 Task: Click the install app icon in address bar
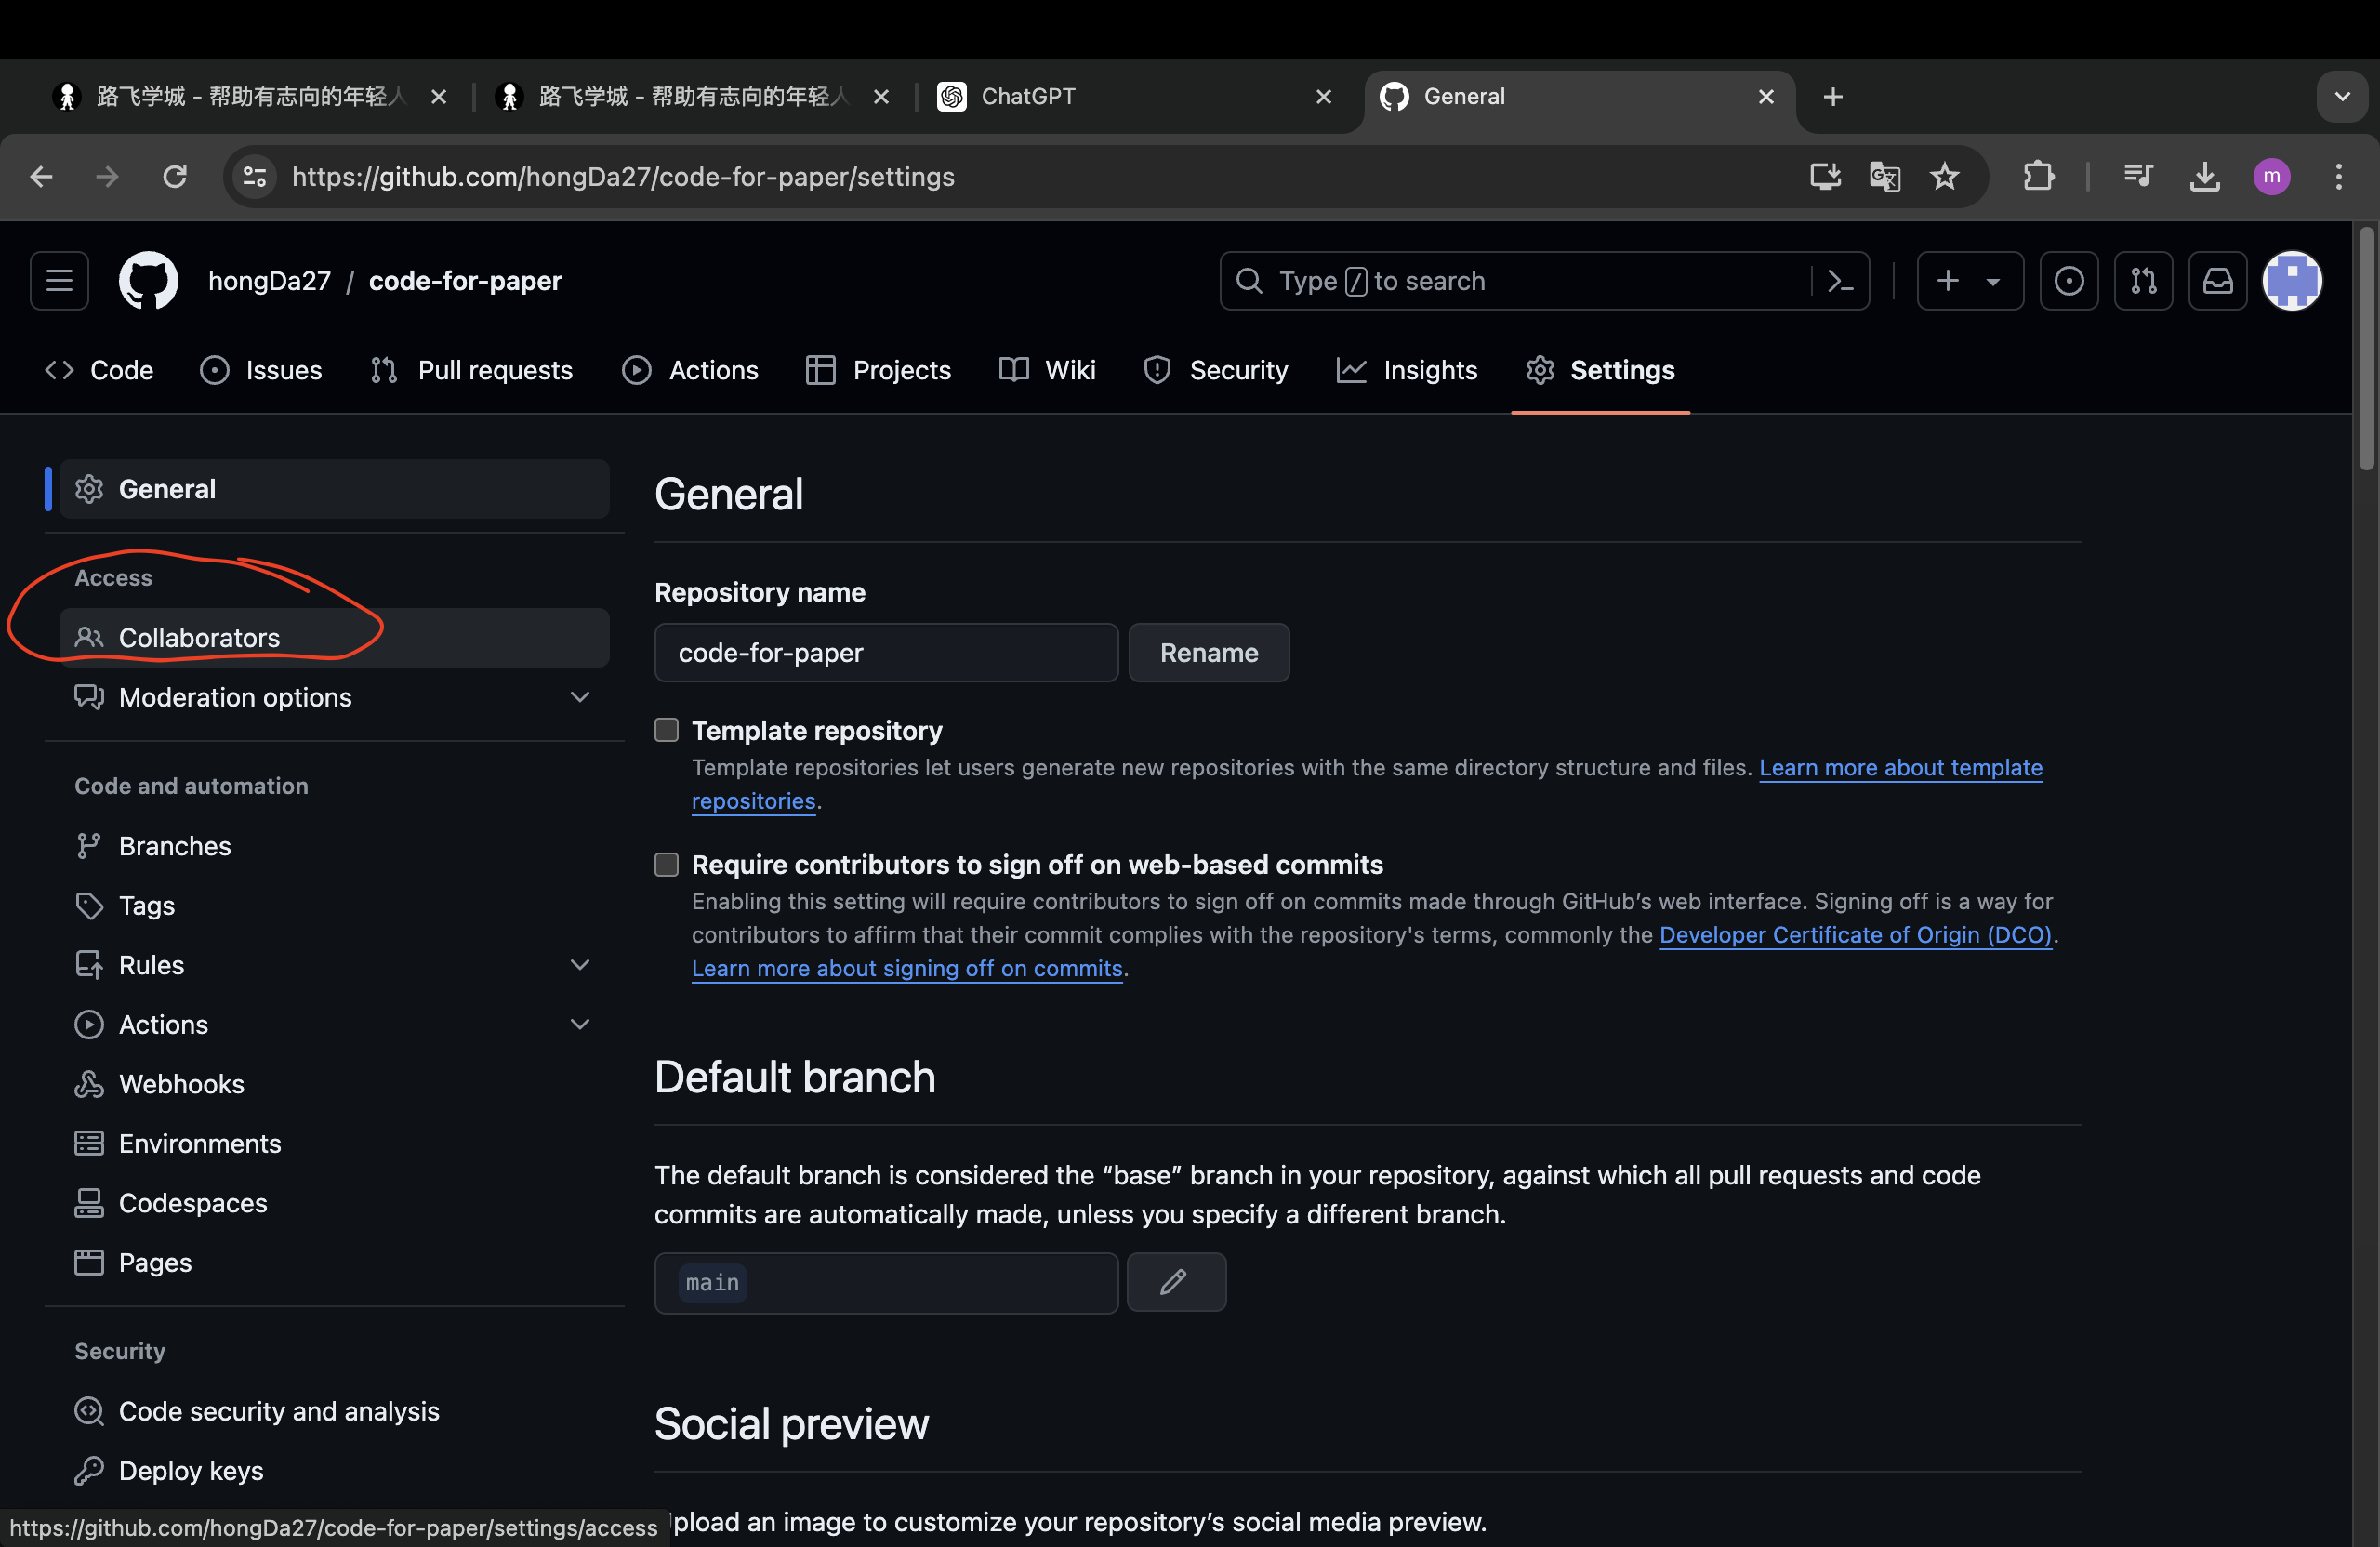click(x=1825, y=177)
